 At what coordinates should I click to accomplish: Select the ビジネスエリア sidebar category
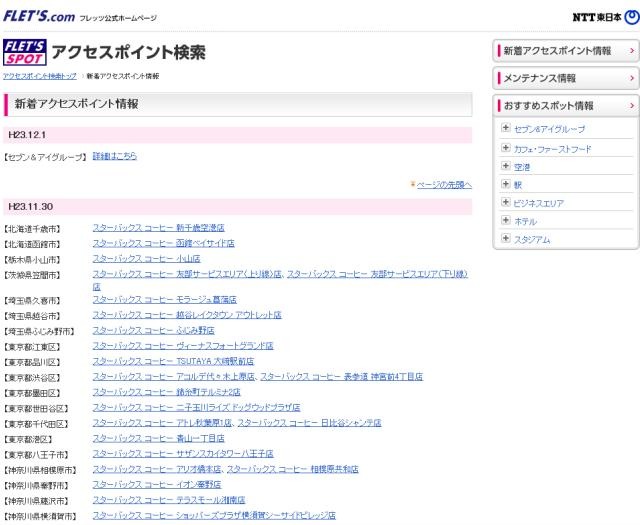coord(539,203)
